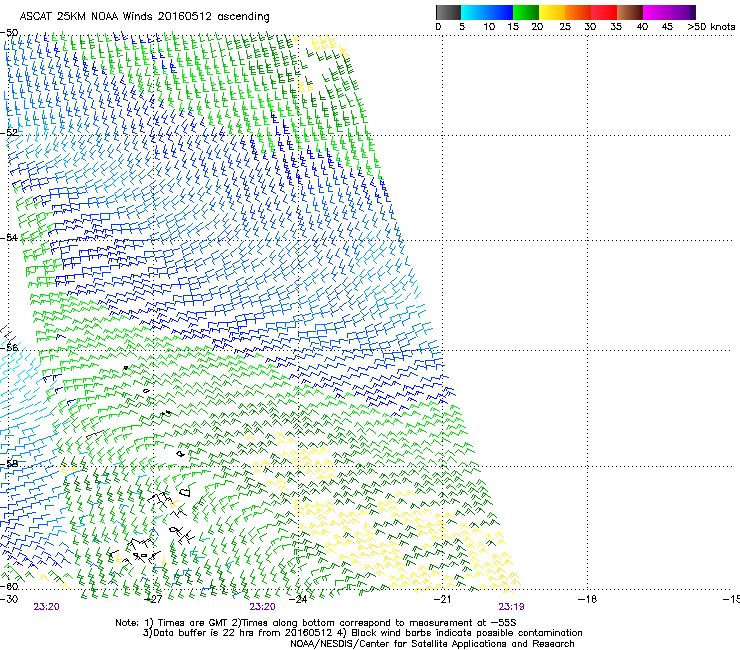Screen dimensions: 740x650
Task: Click note 'Times along bottom correspond to measurement at -55S'
Action: tap(378, 623)
